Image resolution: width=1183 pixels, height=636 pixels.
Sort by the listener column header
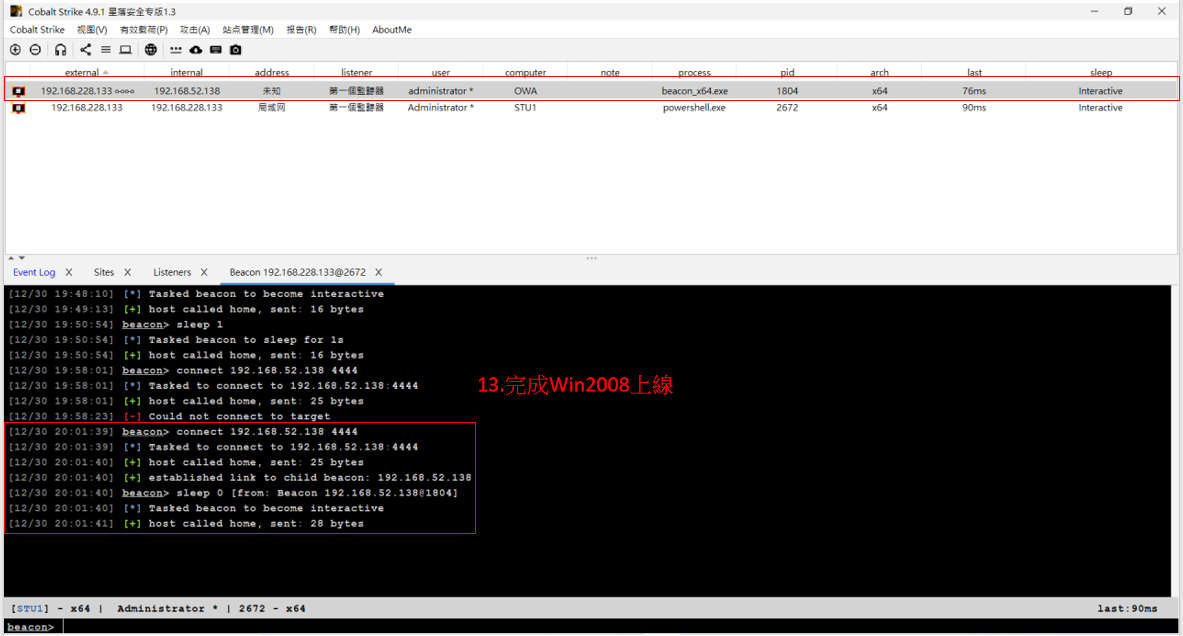click(356, 72)
